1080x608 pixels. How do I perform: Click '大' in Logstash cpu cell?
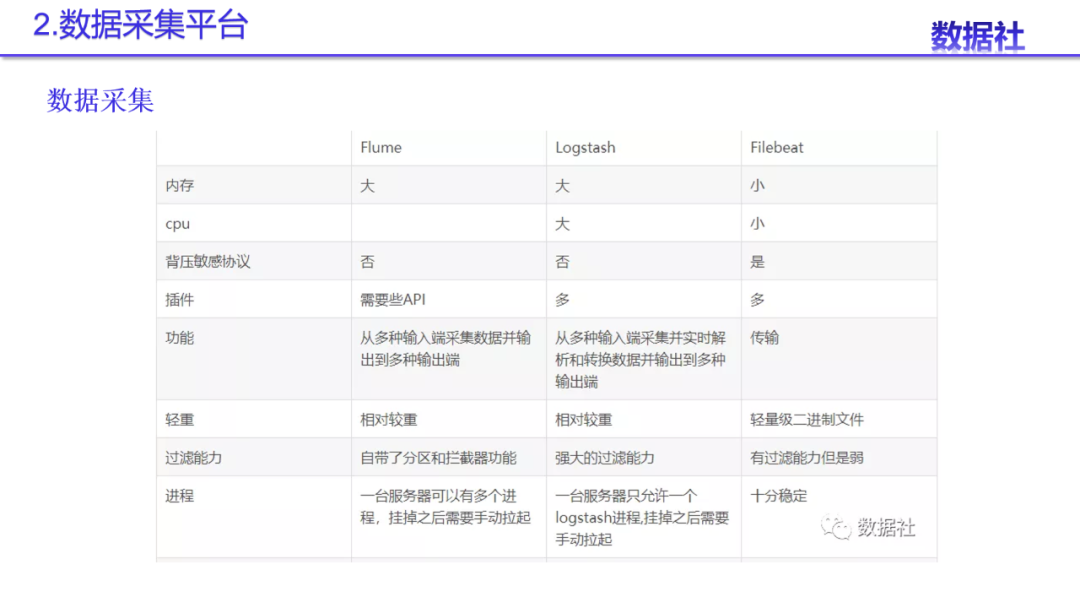coord(563,224)
